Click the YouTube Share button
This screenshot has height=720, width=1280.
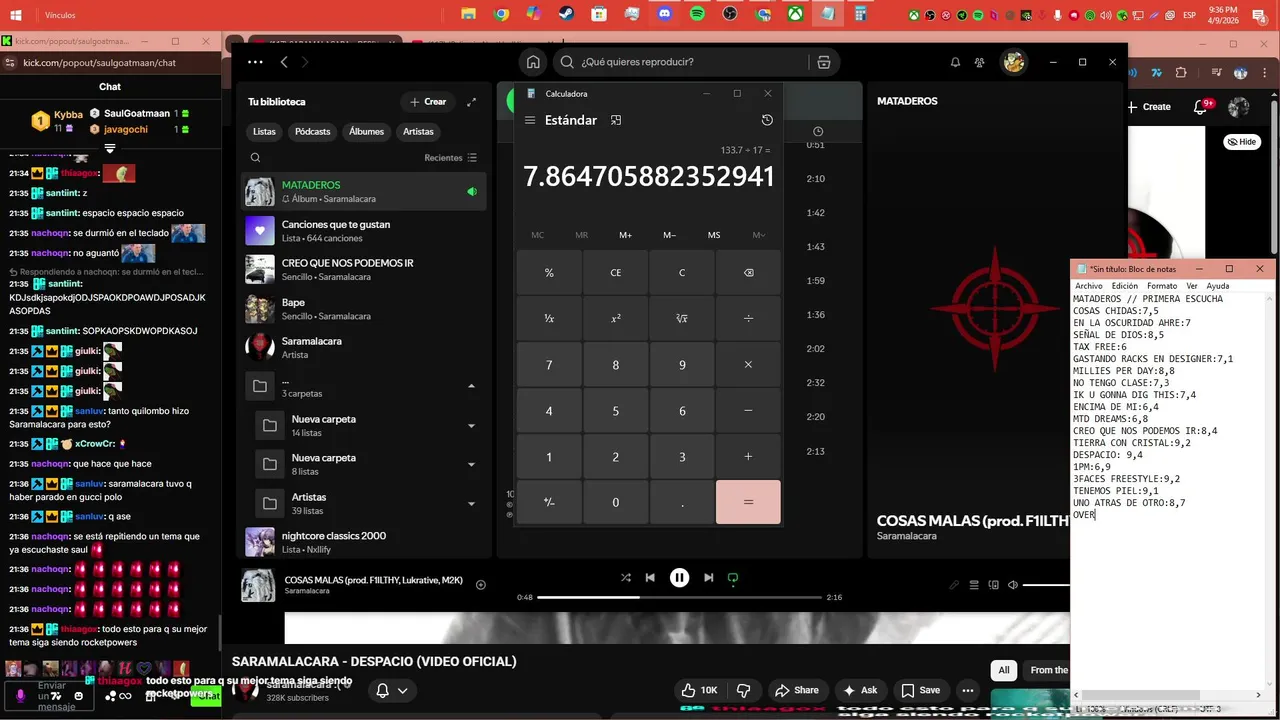pos(796,690)
